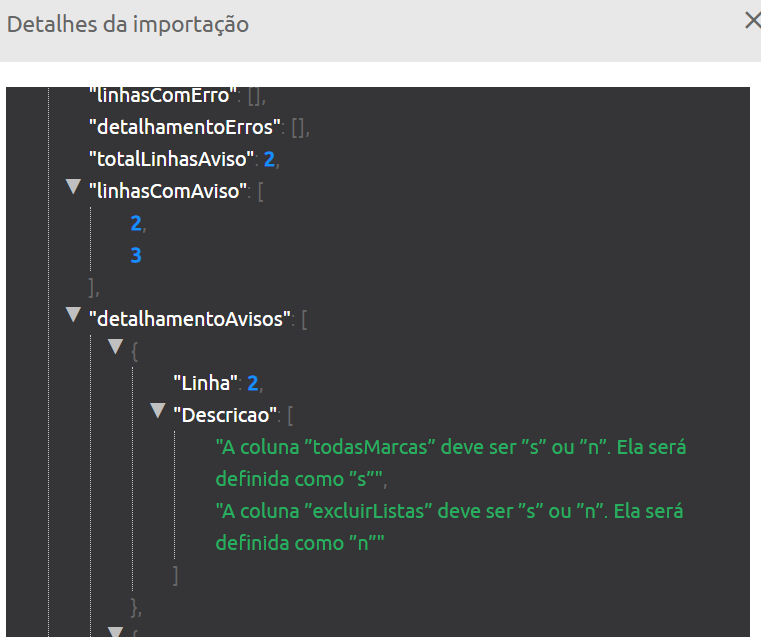Screen dimensions: 761x637
Task: Collapse the first object inside detalhamentoAvisos
Action: click(x=115, y=347)
